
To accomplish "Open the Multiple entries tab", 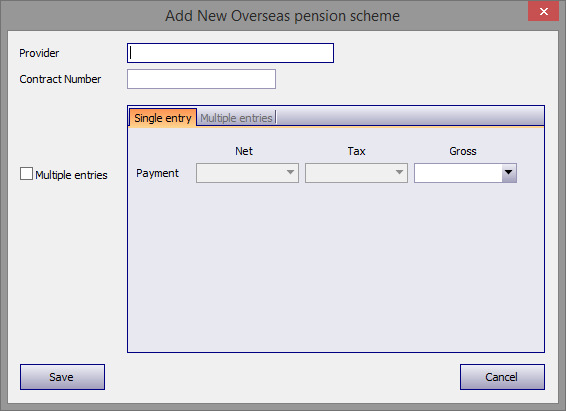I will coord(236,118).
